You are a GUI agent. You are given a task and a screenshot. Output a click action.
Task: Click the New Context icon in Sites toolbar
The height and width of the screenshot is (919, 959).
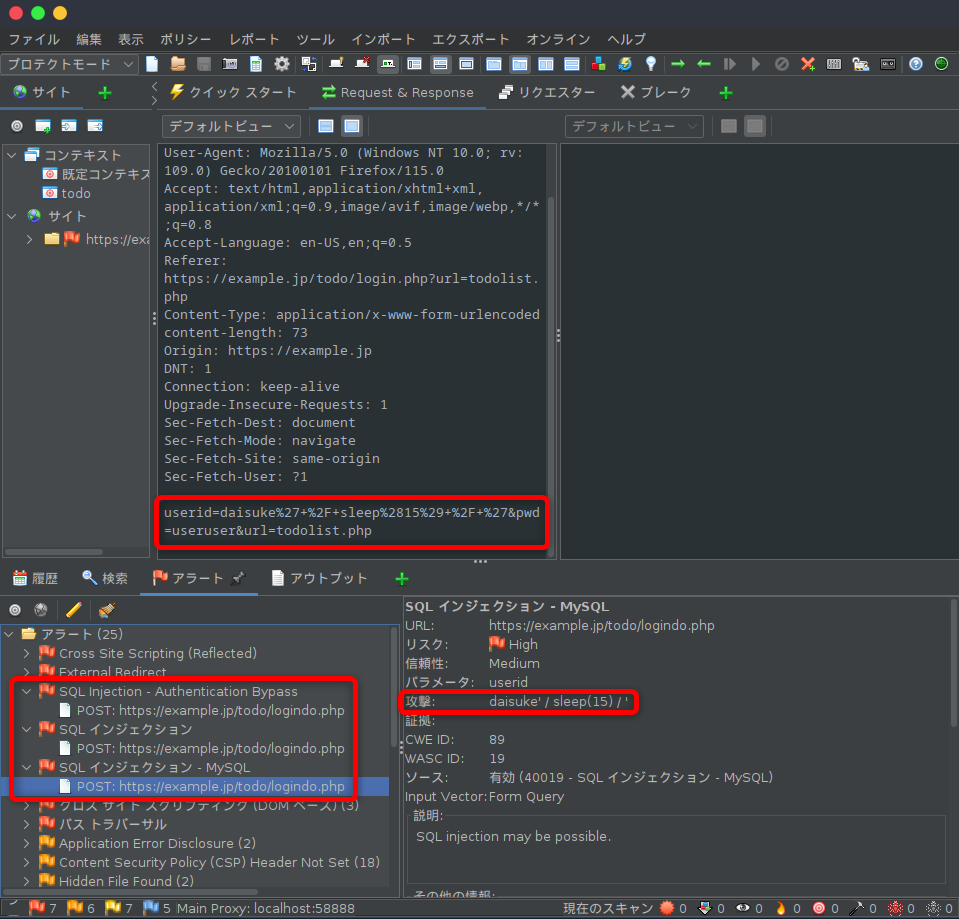43,126
